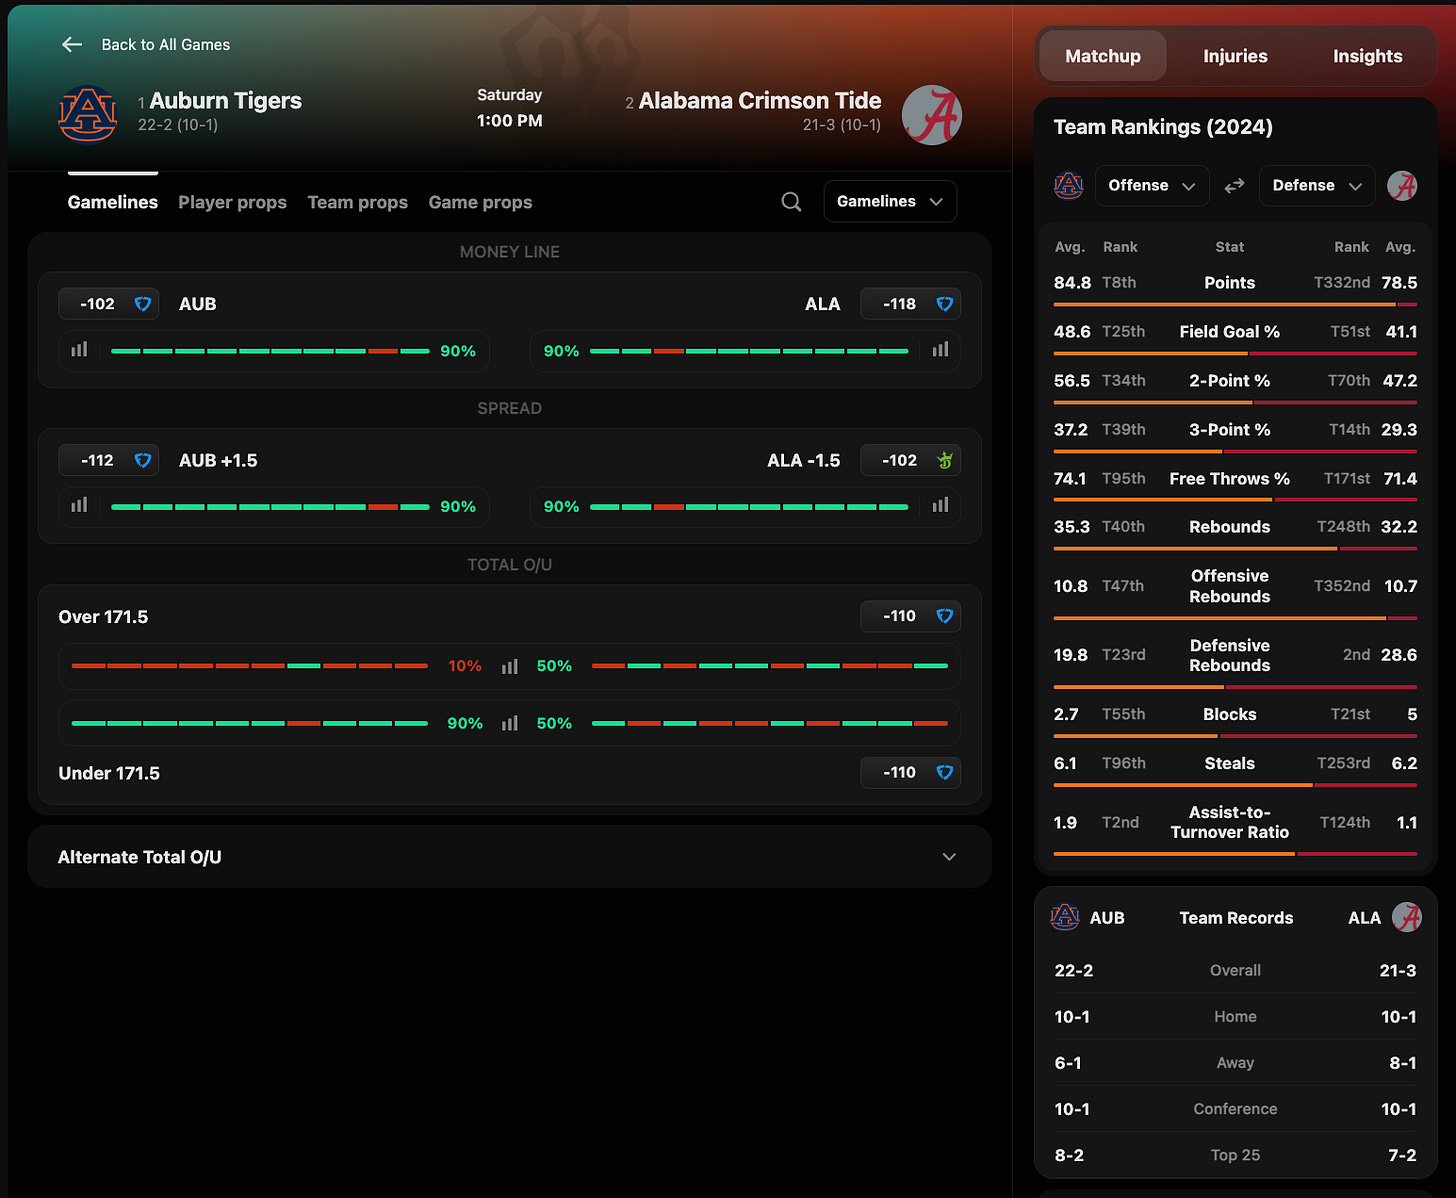Click the Auburn Tigers logo in header
1456x1198 pixels.
88,113
